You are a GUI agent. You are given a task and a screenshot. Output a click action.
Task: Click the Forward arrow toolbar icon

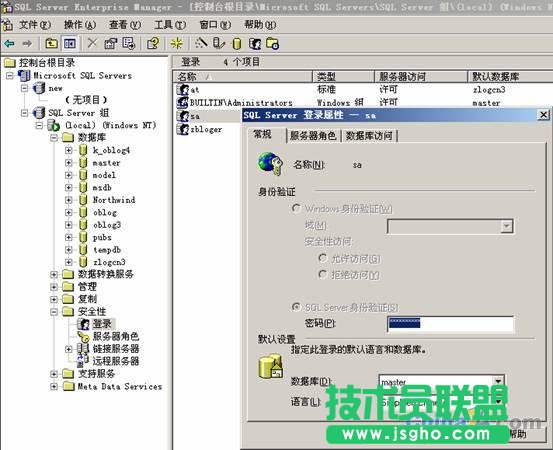(28, 44)
